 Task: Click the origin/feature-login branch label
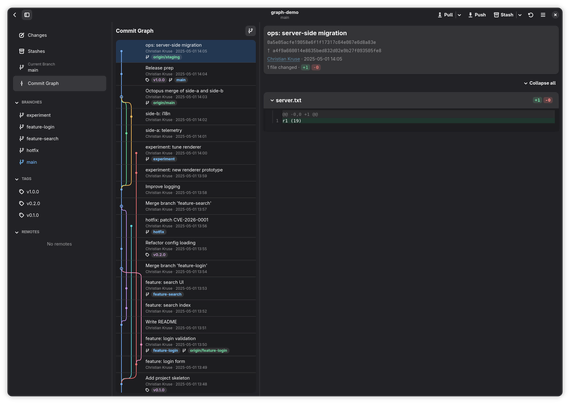208,351
